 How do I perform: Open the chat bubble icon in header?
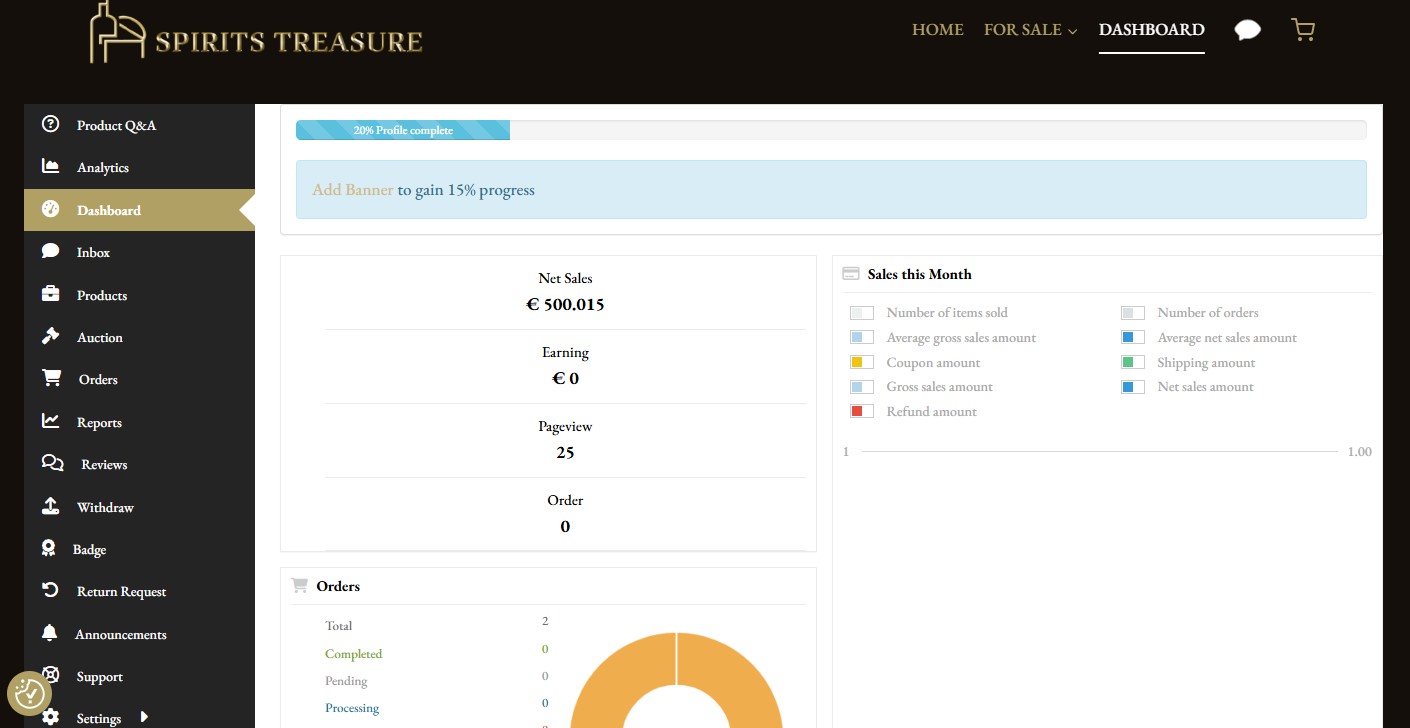pyautogui.click(x=1247, y=30)
